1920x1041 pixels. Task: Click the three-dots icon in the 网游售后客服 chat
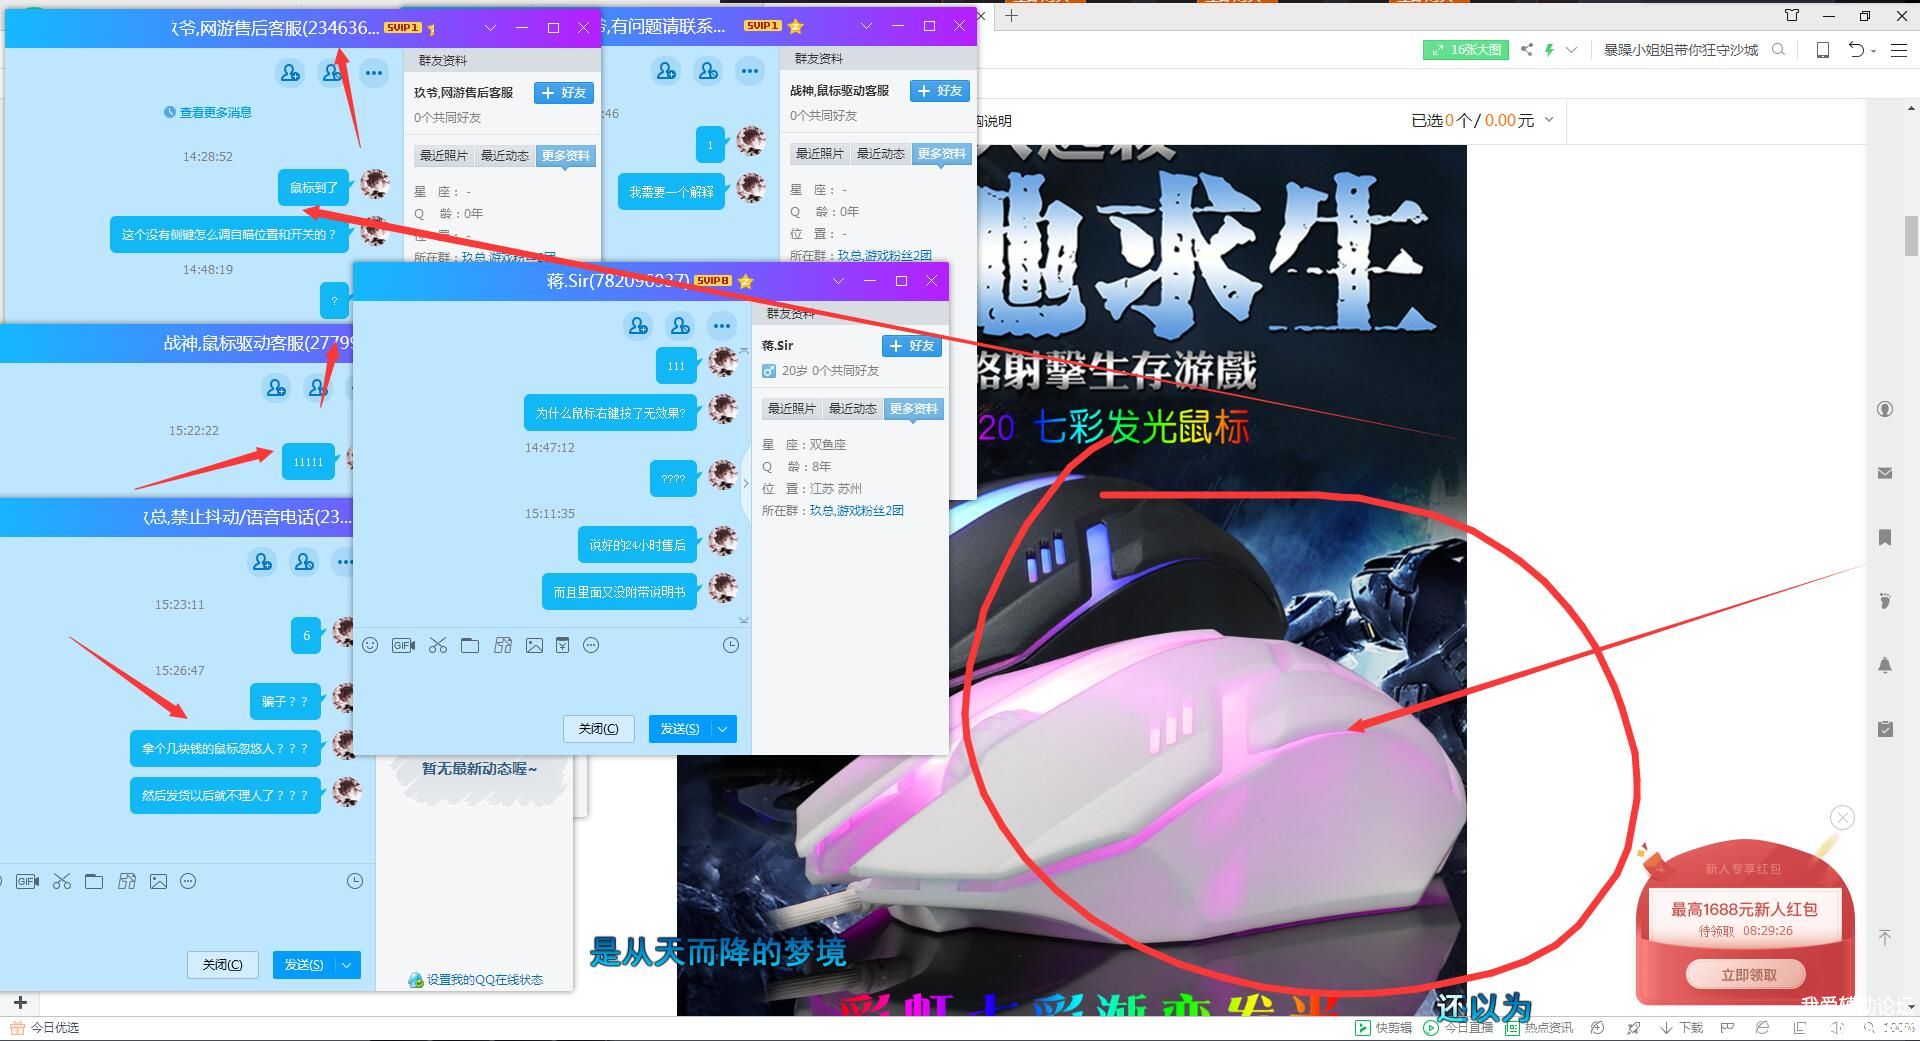pyautogui.click(x=374, y=72)
